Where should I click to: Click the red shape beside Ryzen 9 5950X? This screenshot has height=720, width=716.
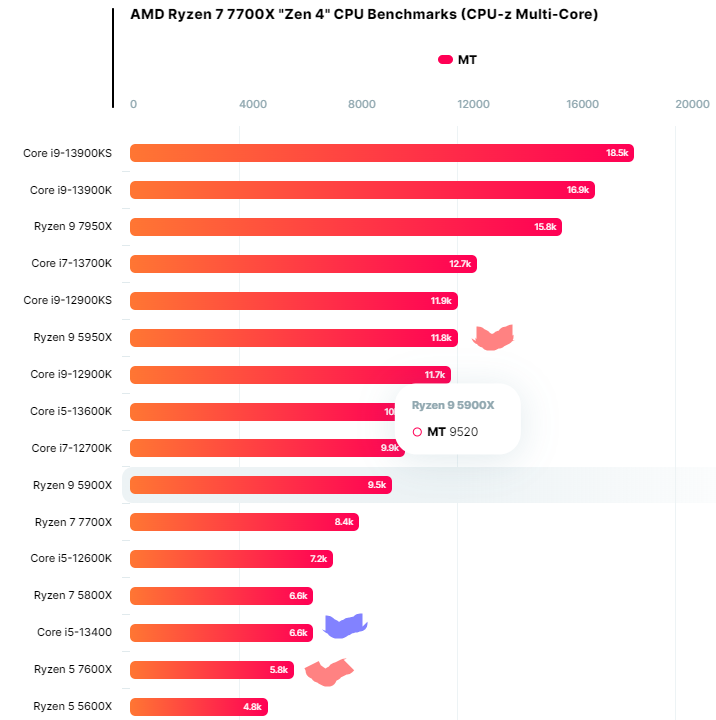point(493,337)
